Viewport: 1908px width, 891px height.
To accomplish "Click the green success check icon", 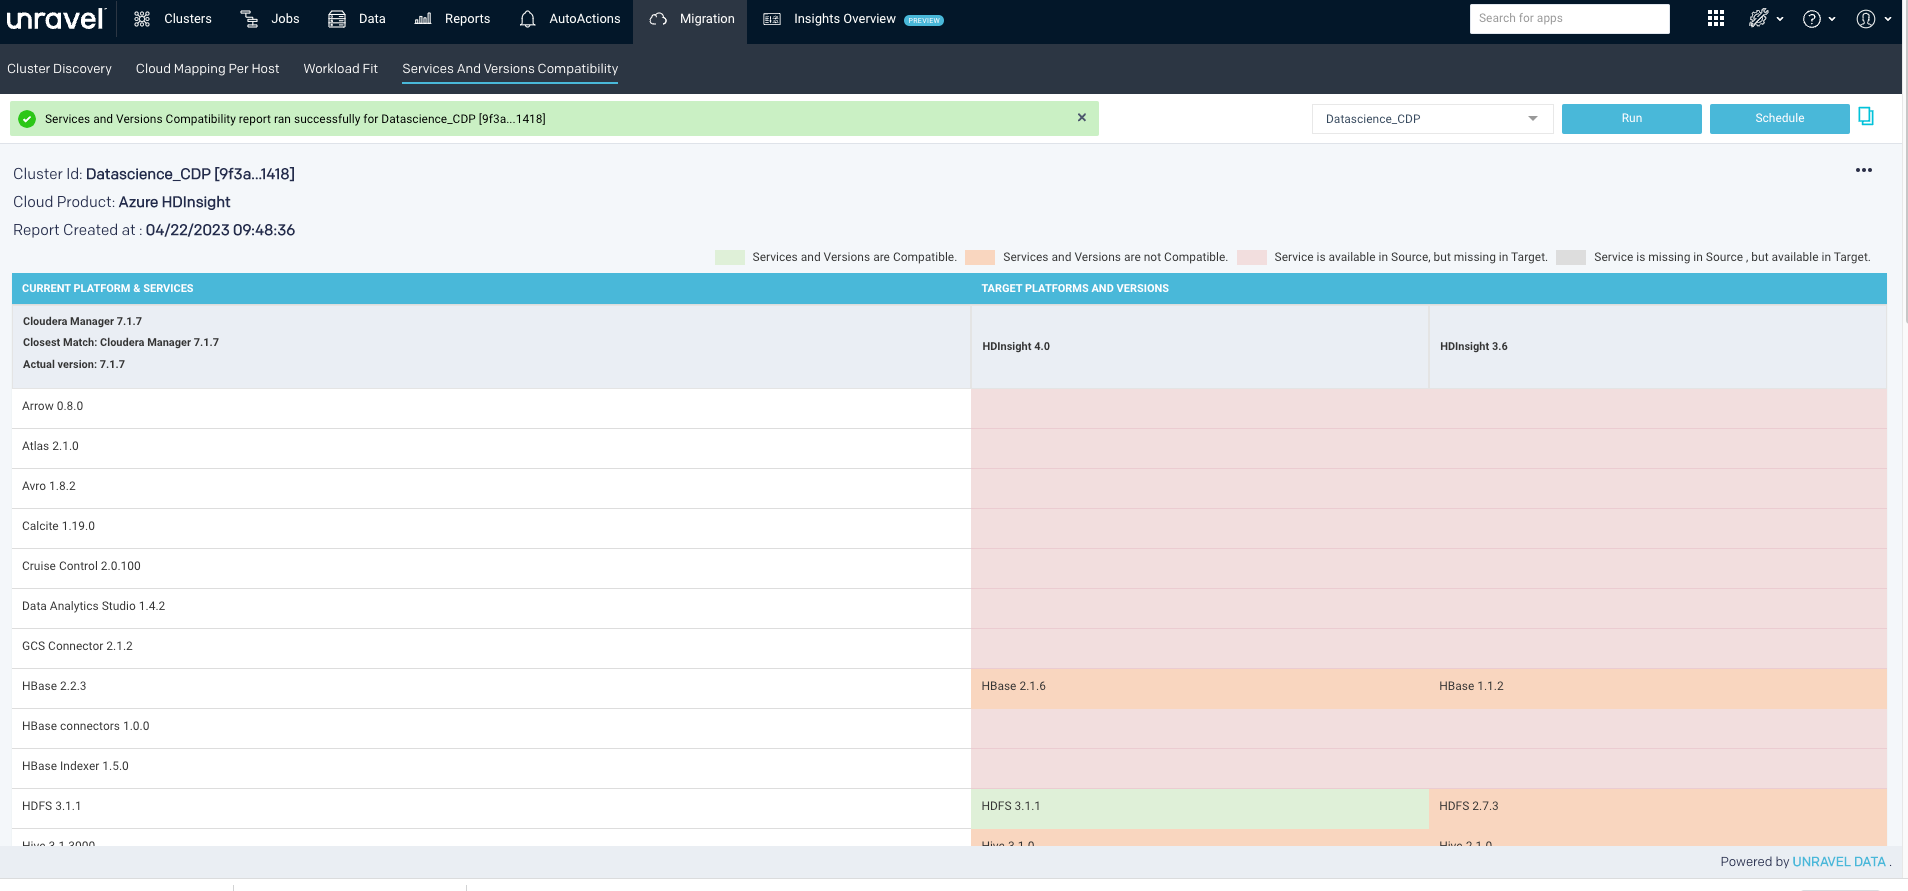I will (x=27, y=119).
